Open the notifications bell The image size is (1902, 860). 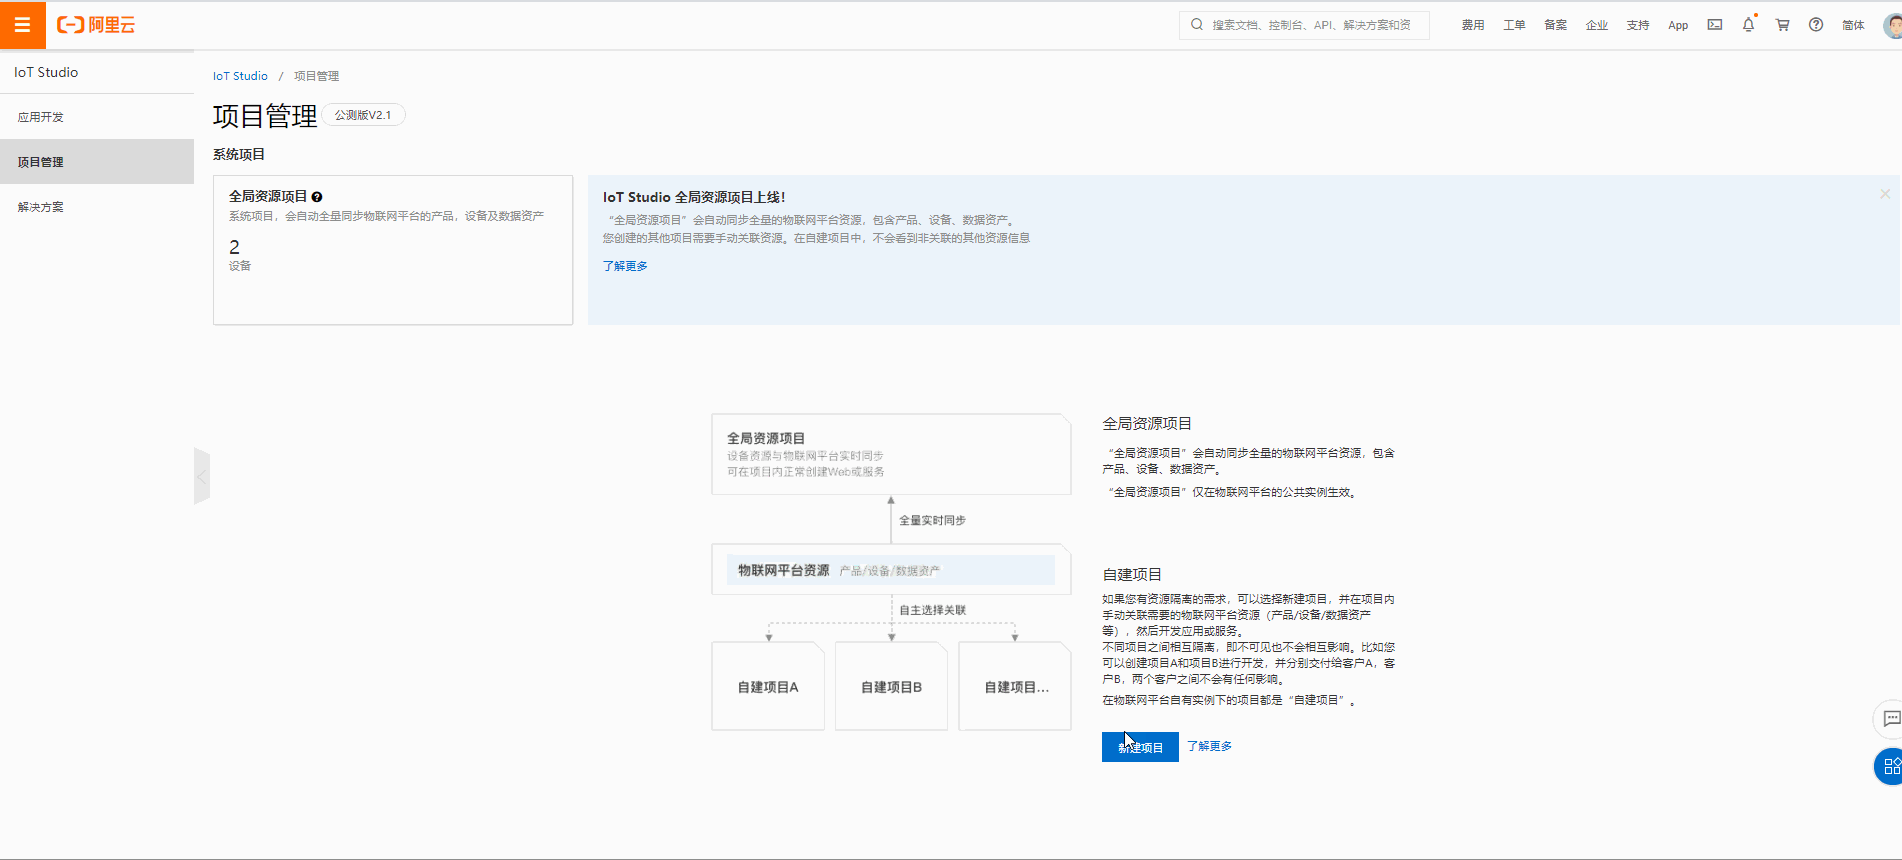pyautogui.click(x=1749, y=25)
